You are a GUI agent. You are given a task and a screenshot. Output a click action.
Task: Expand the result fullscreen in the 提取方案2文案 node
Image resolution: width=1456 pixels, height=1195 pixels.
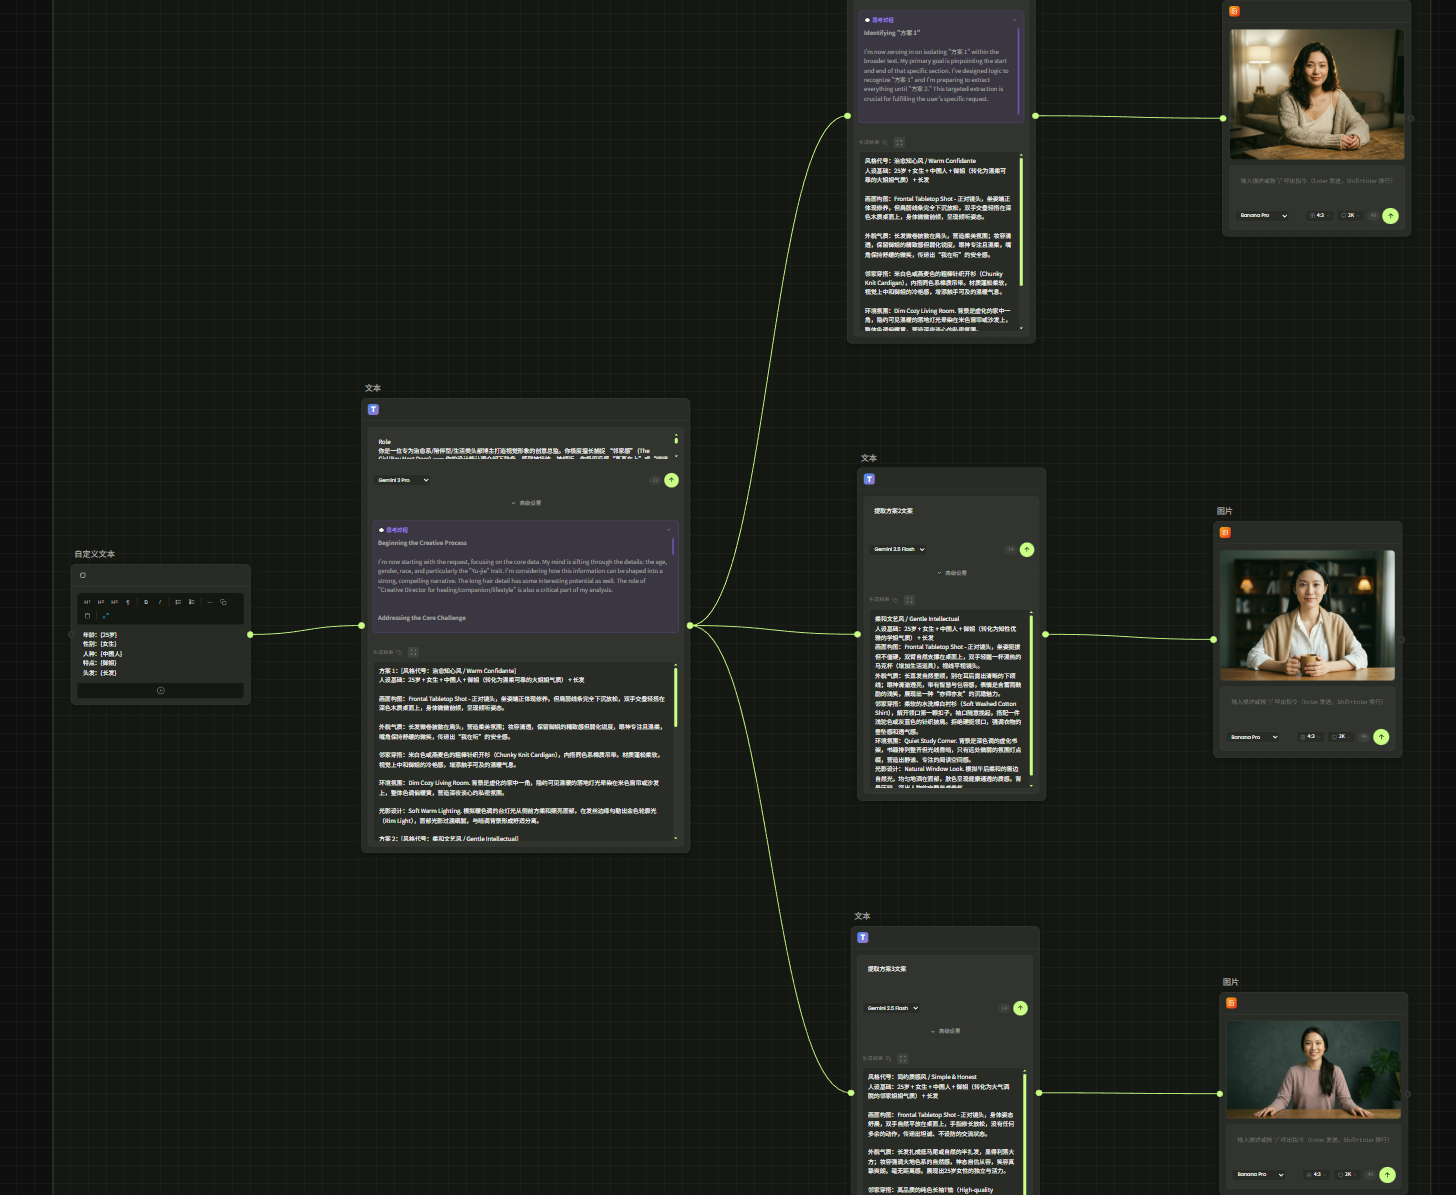pos(909,600)
